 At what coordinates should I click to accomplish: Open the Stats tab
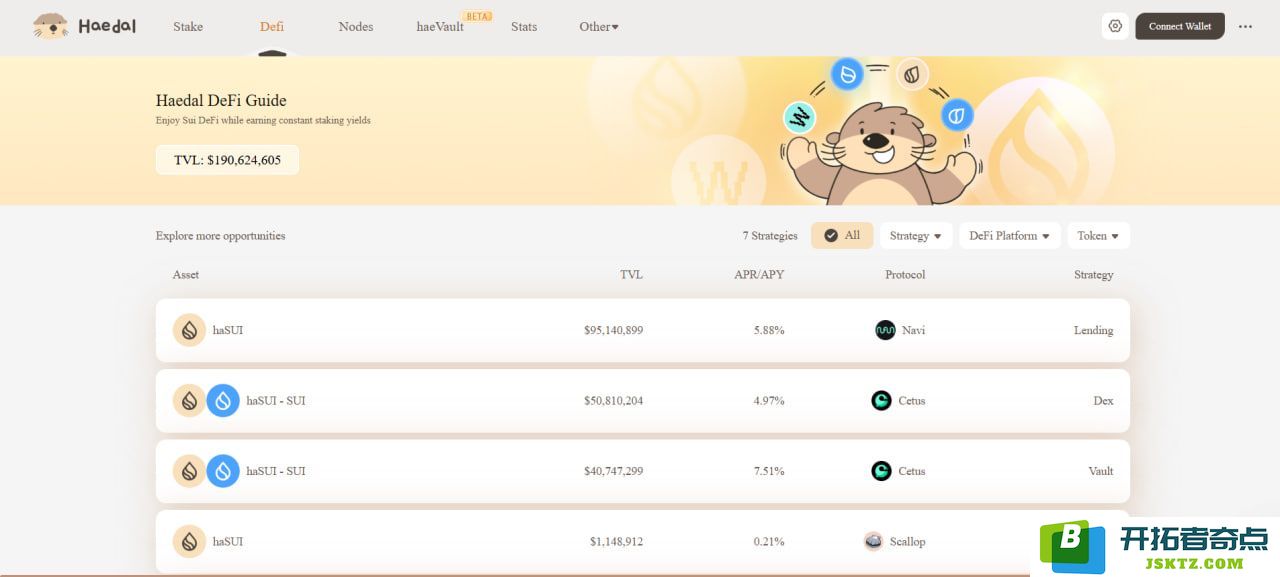click(524, 27)
